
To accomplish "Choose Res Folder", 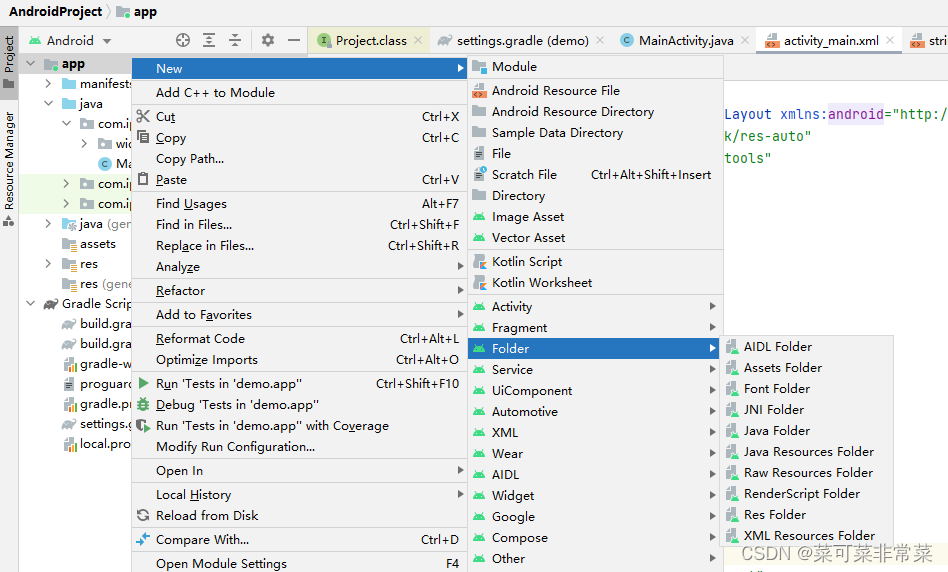I will pos(808,515).
